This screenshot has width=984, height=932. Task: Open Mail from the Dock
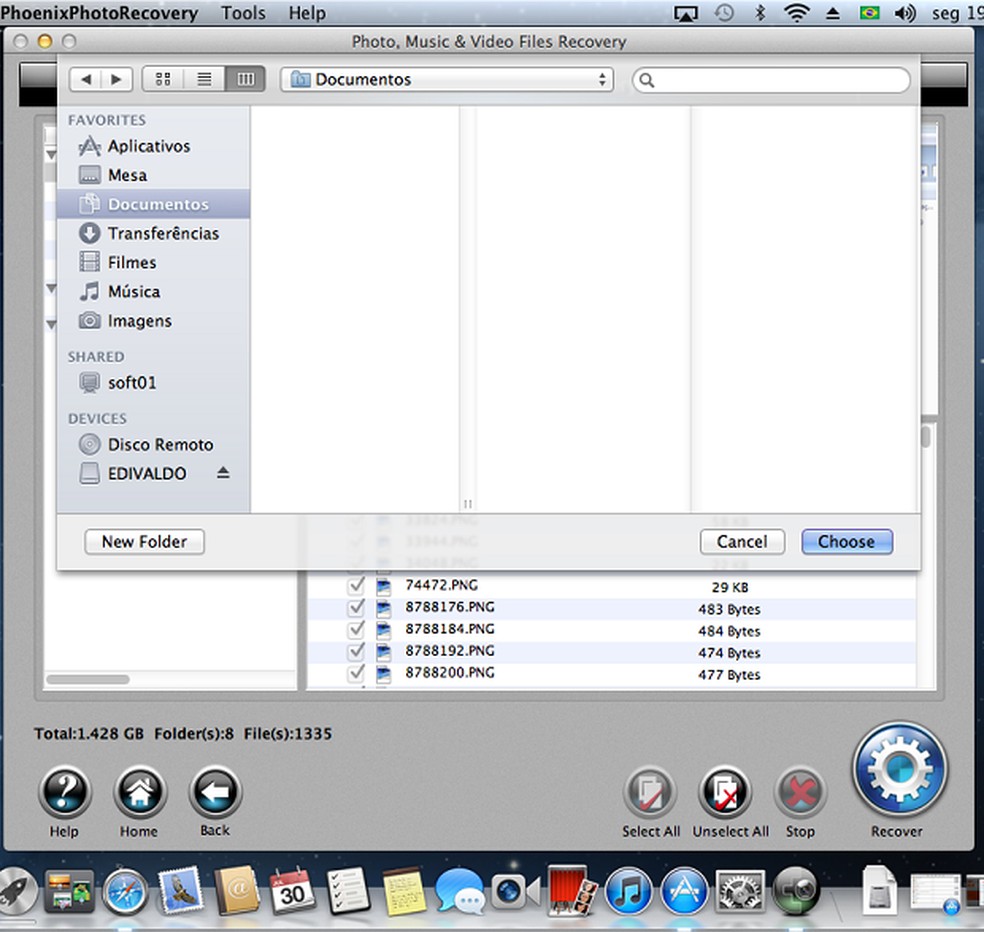click(x=181, y=891)
